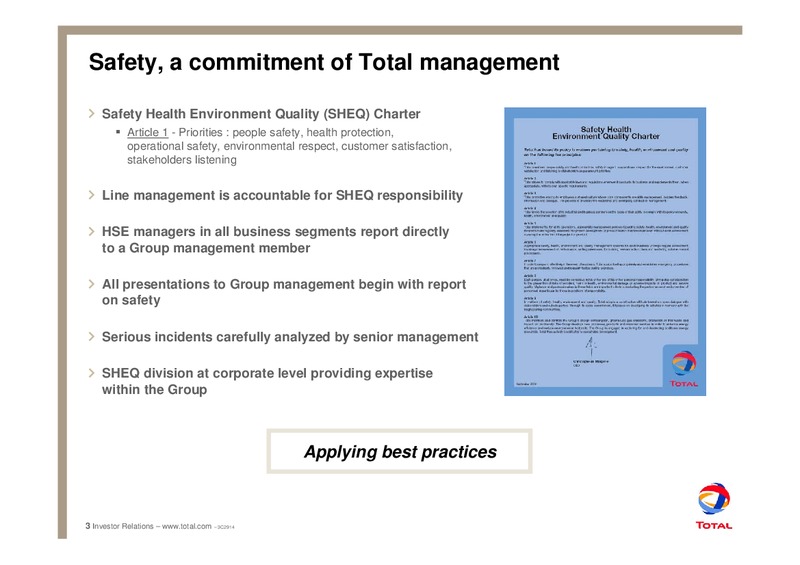
Task: Click the chevron before 'Serious incidents'
Action: coord(92,336)
